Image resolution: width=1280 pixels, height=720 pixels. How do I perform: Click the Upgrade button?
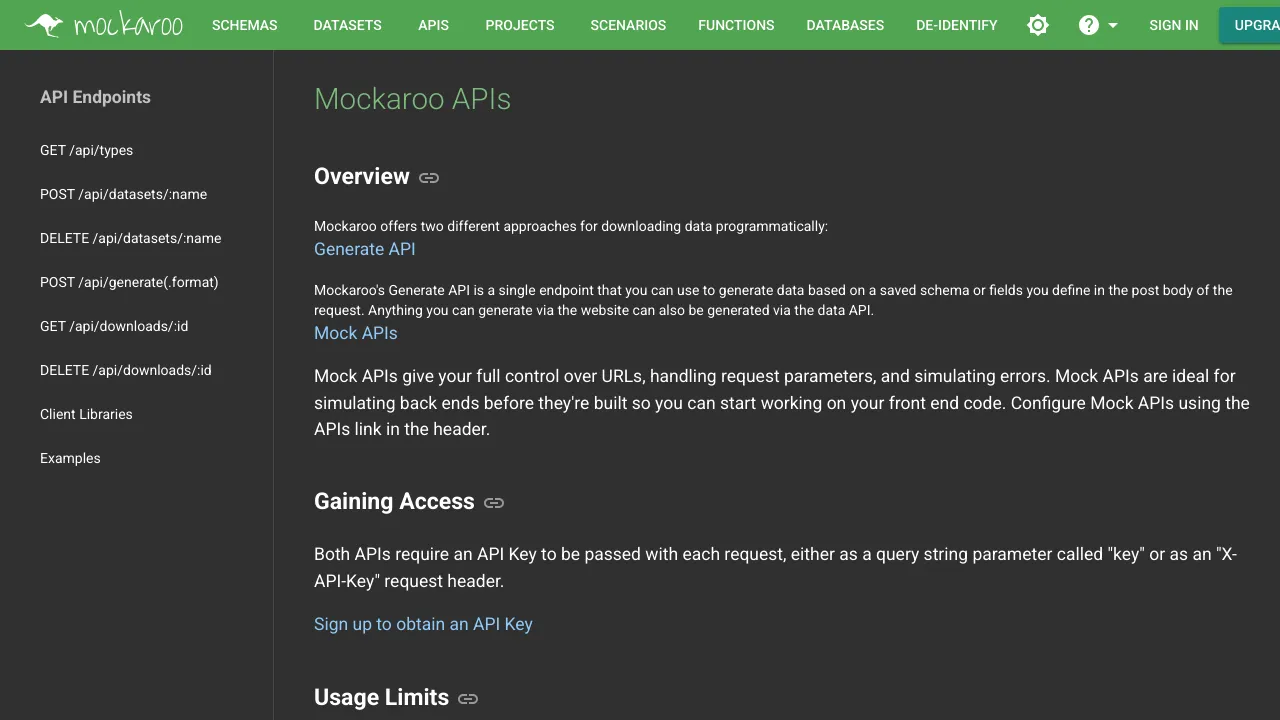(1249, 25)
